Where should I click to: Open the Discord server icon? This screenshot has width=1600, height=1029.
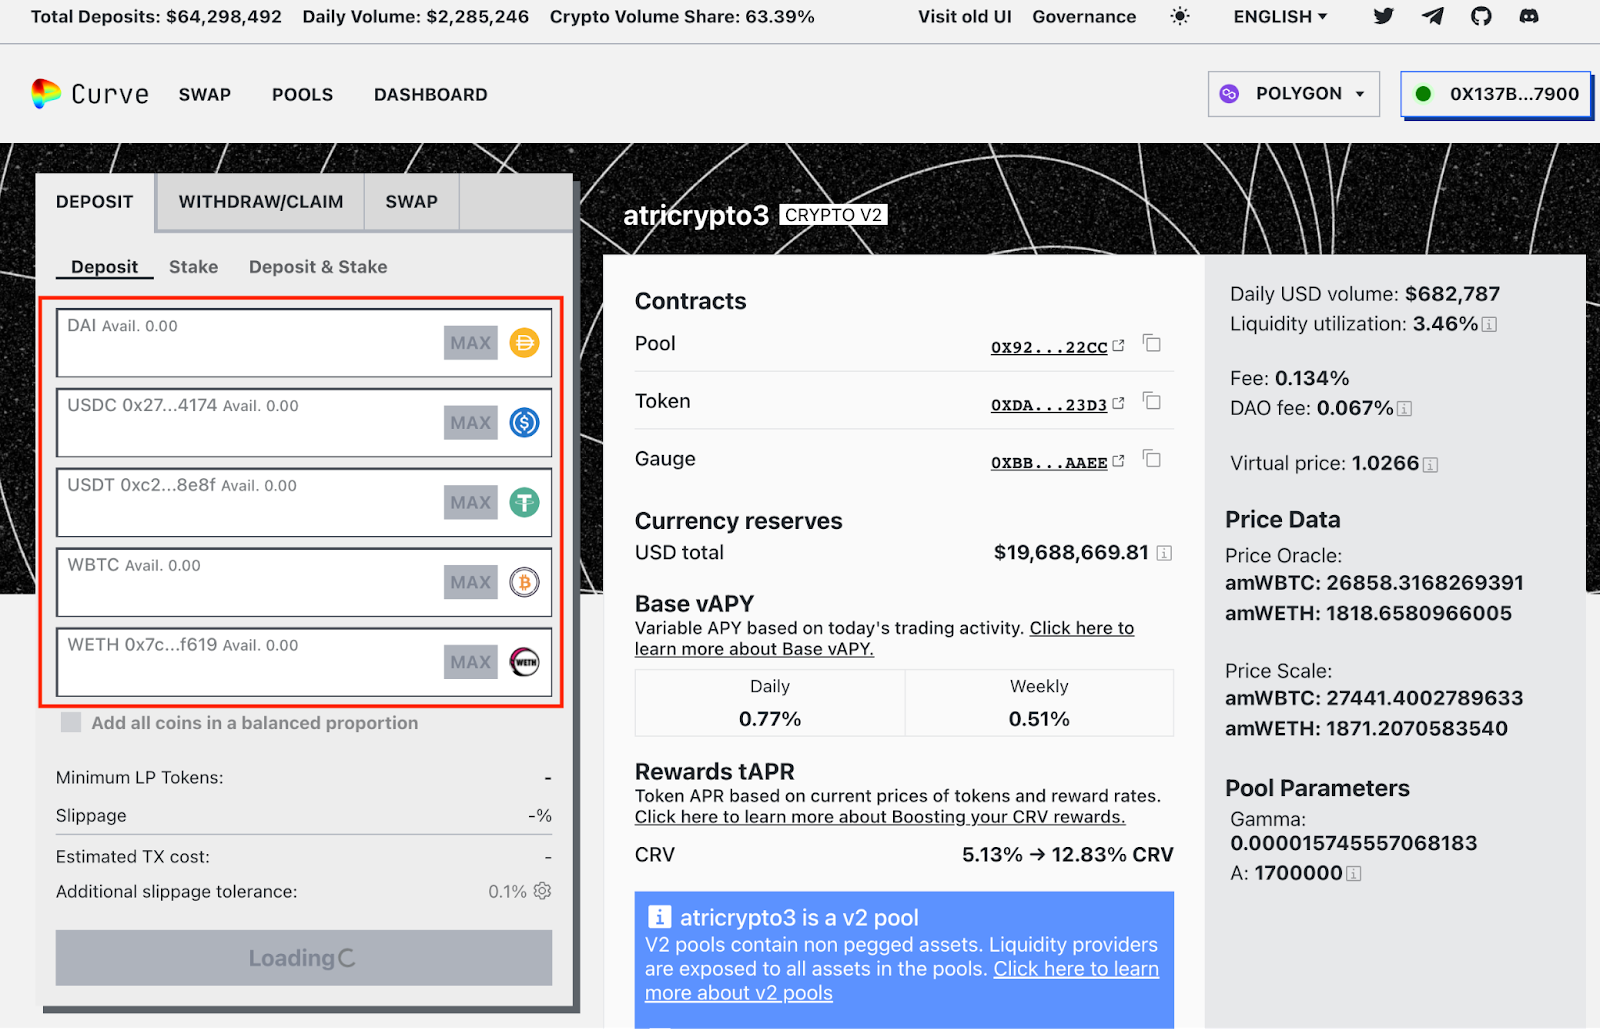click(1529, 16)
